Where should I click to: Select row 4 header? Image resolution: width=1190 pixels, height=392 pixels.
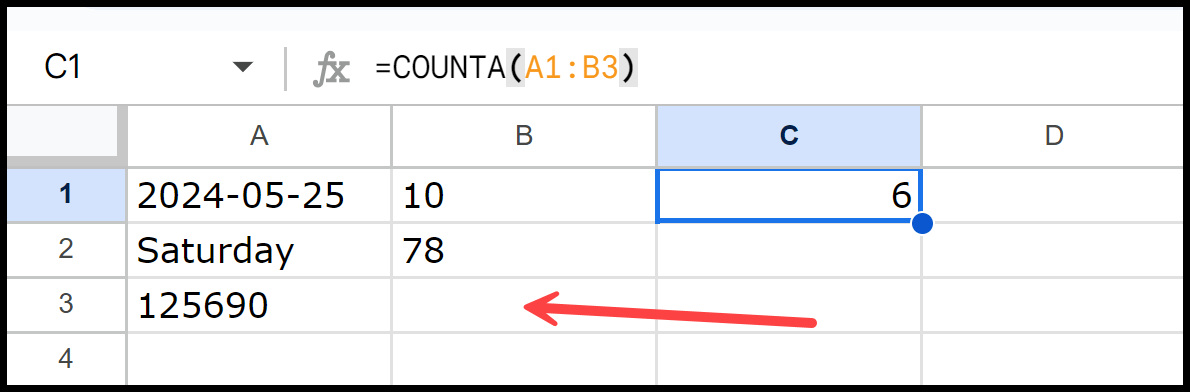pos(66,359)
